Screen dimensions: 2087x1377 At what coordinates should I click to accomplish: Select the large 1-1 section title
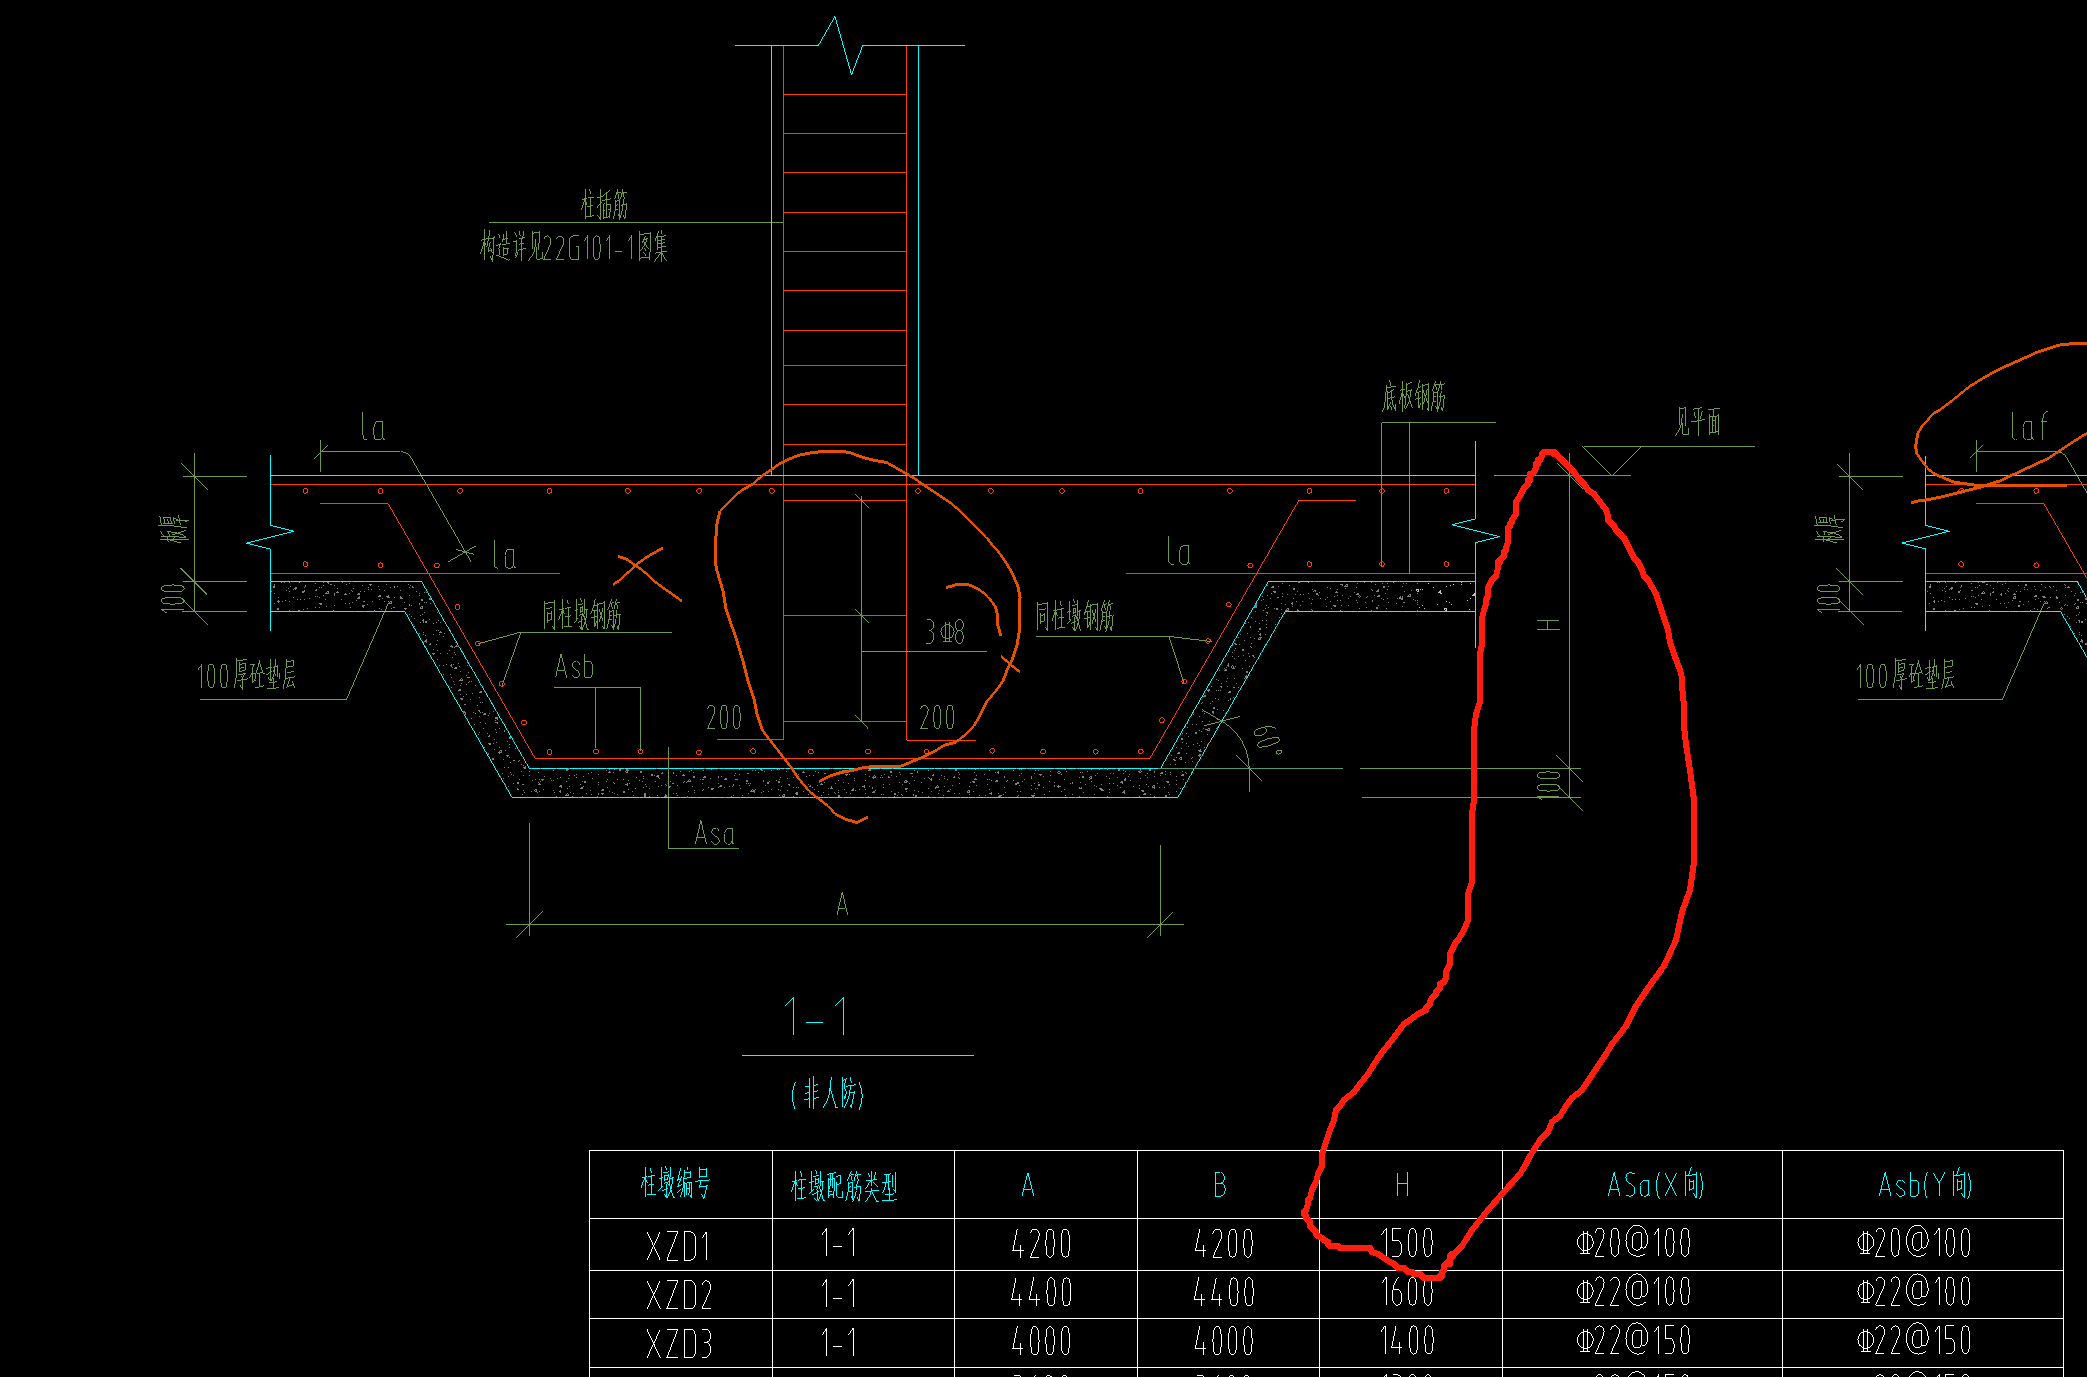(x=818, y=1016)
